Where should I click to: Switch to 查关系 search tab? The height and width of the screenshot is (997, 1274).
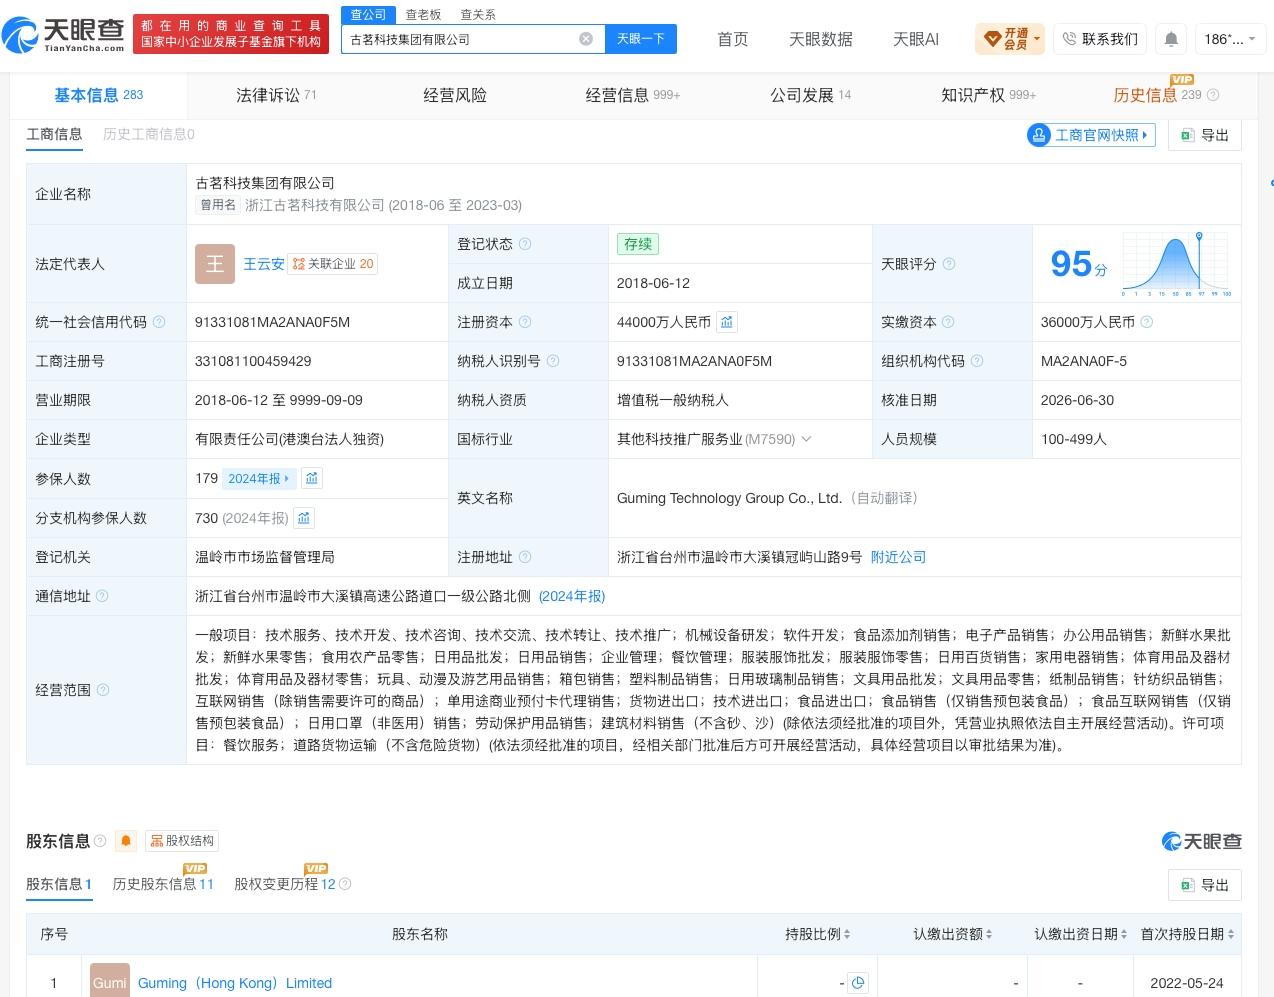coord(478,14)
